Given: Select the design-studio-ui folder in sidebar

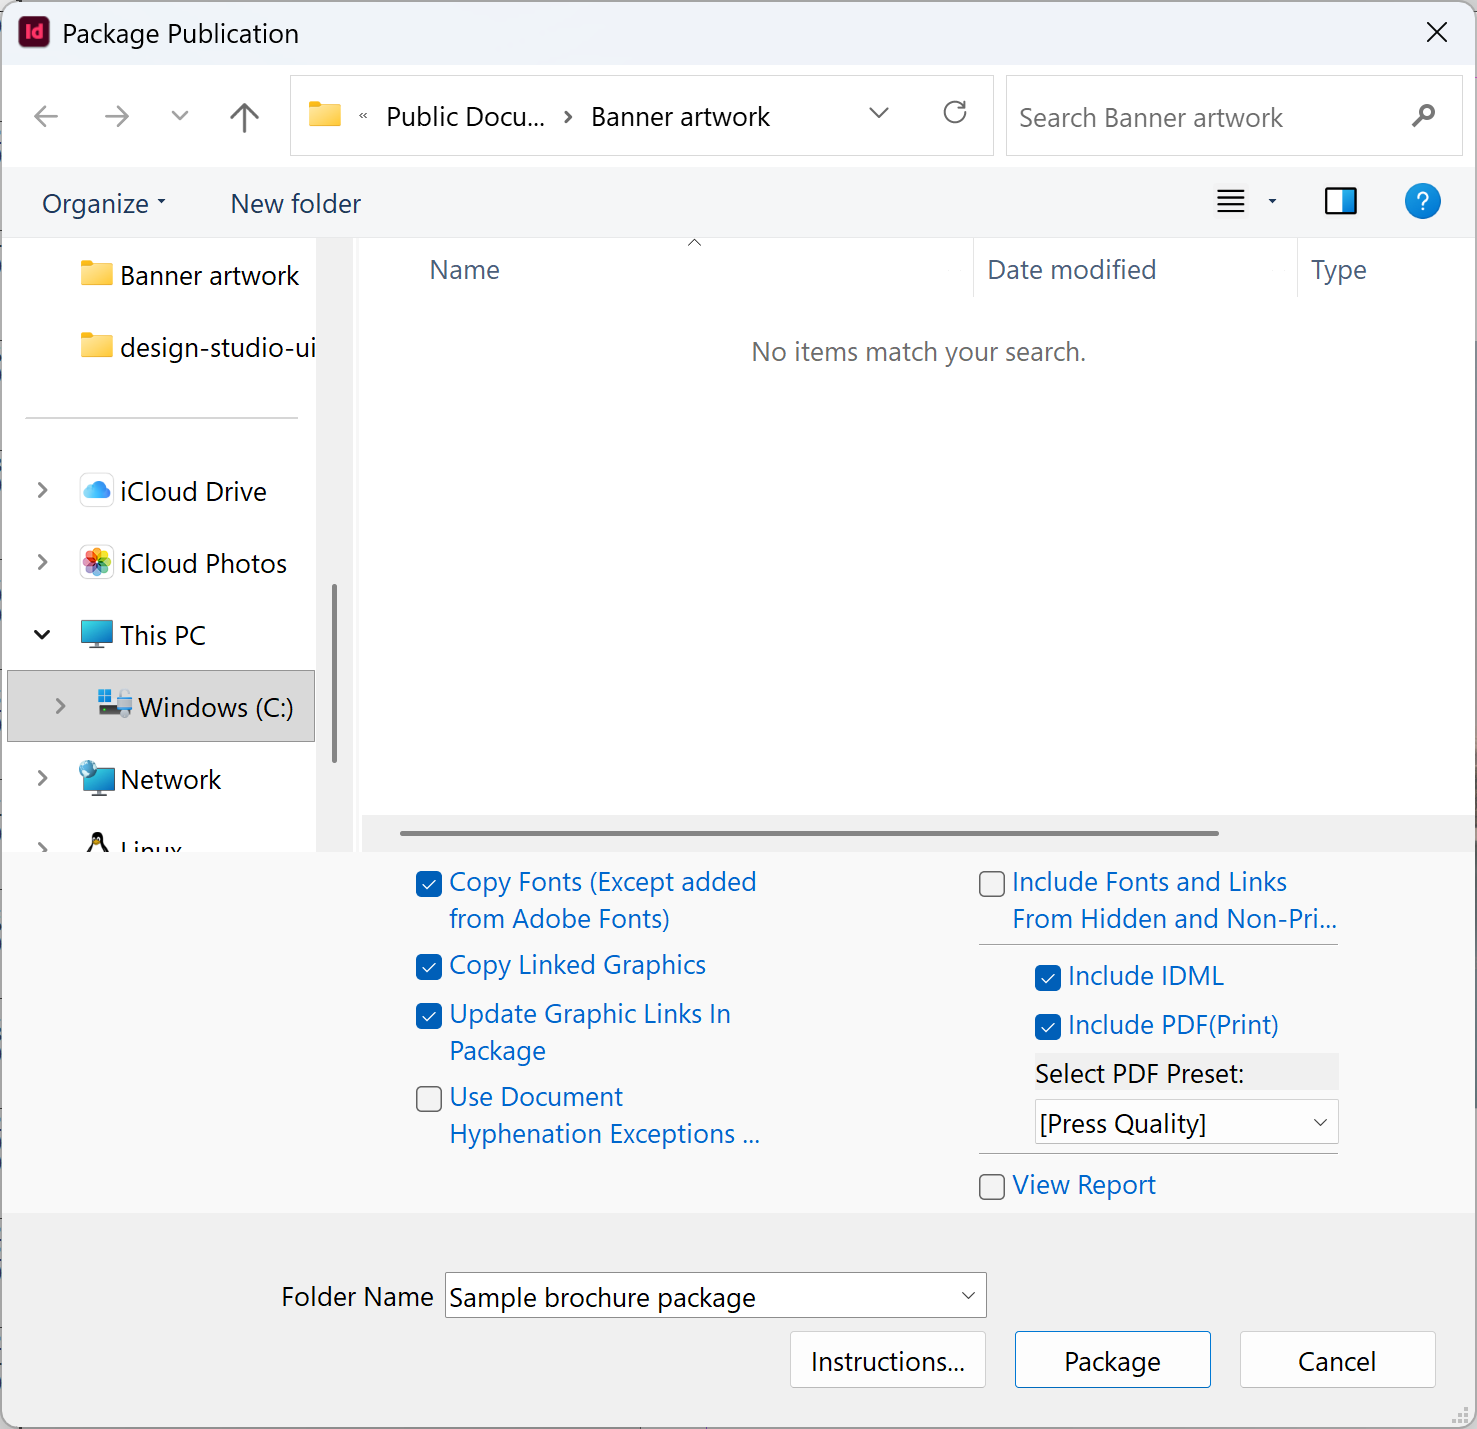Looking at the screenshot, I should (x=198, y=347).
